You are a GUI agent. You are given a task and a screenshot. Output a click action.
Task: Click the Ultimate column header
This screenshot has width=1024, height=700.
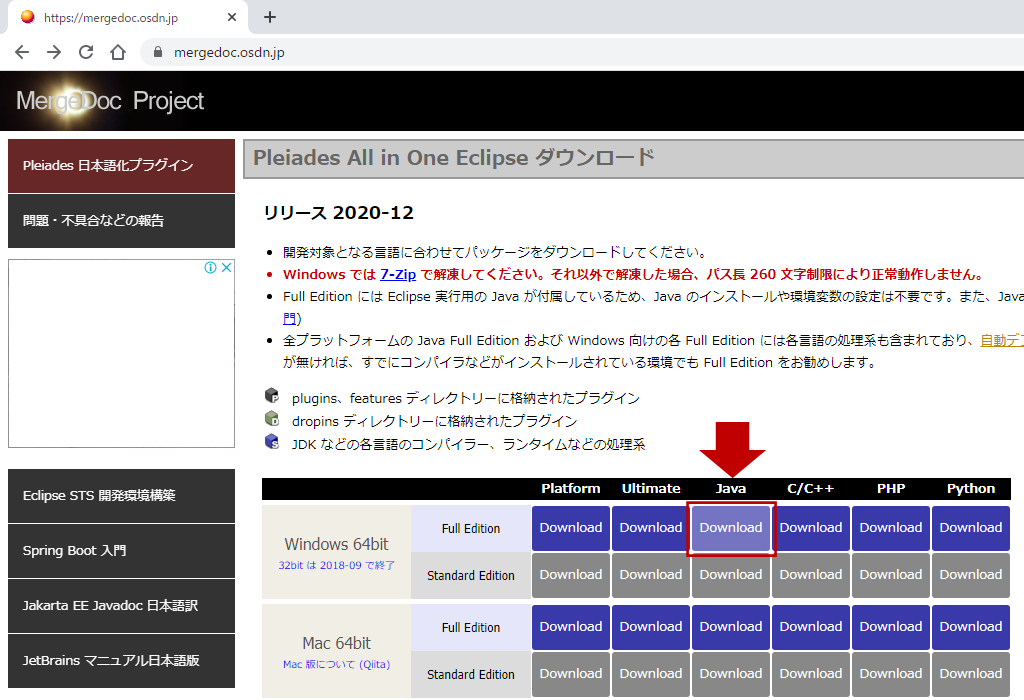point(651,488)
